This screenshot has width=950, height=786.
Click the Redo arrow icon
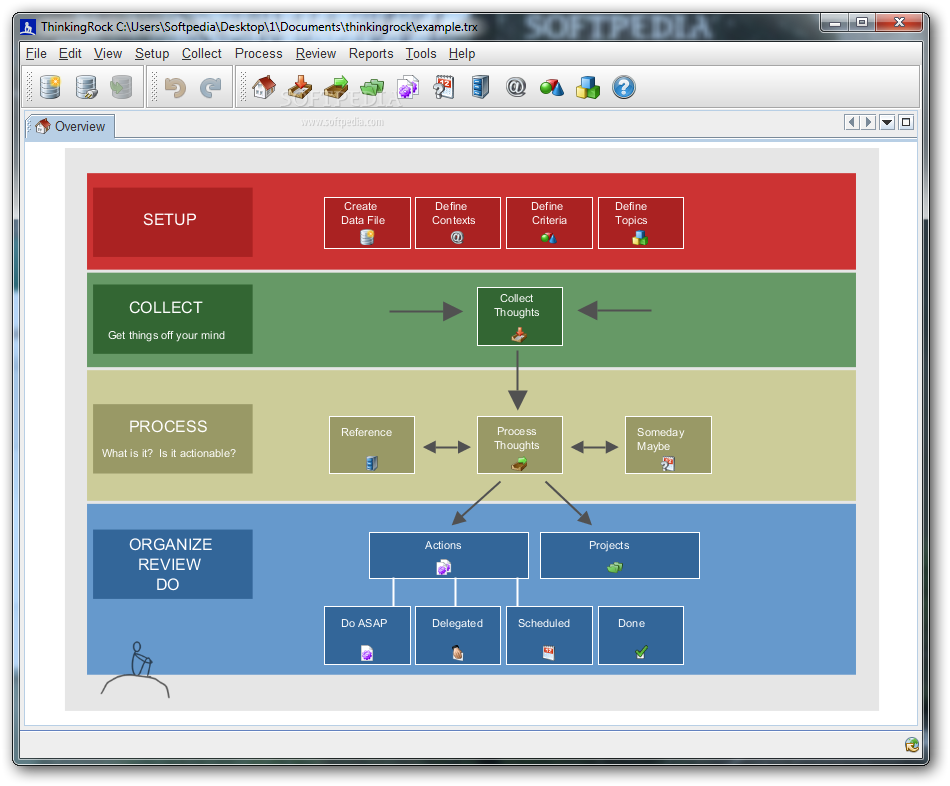point(211,88)
